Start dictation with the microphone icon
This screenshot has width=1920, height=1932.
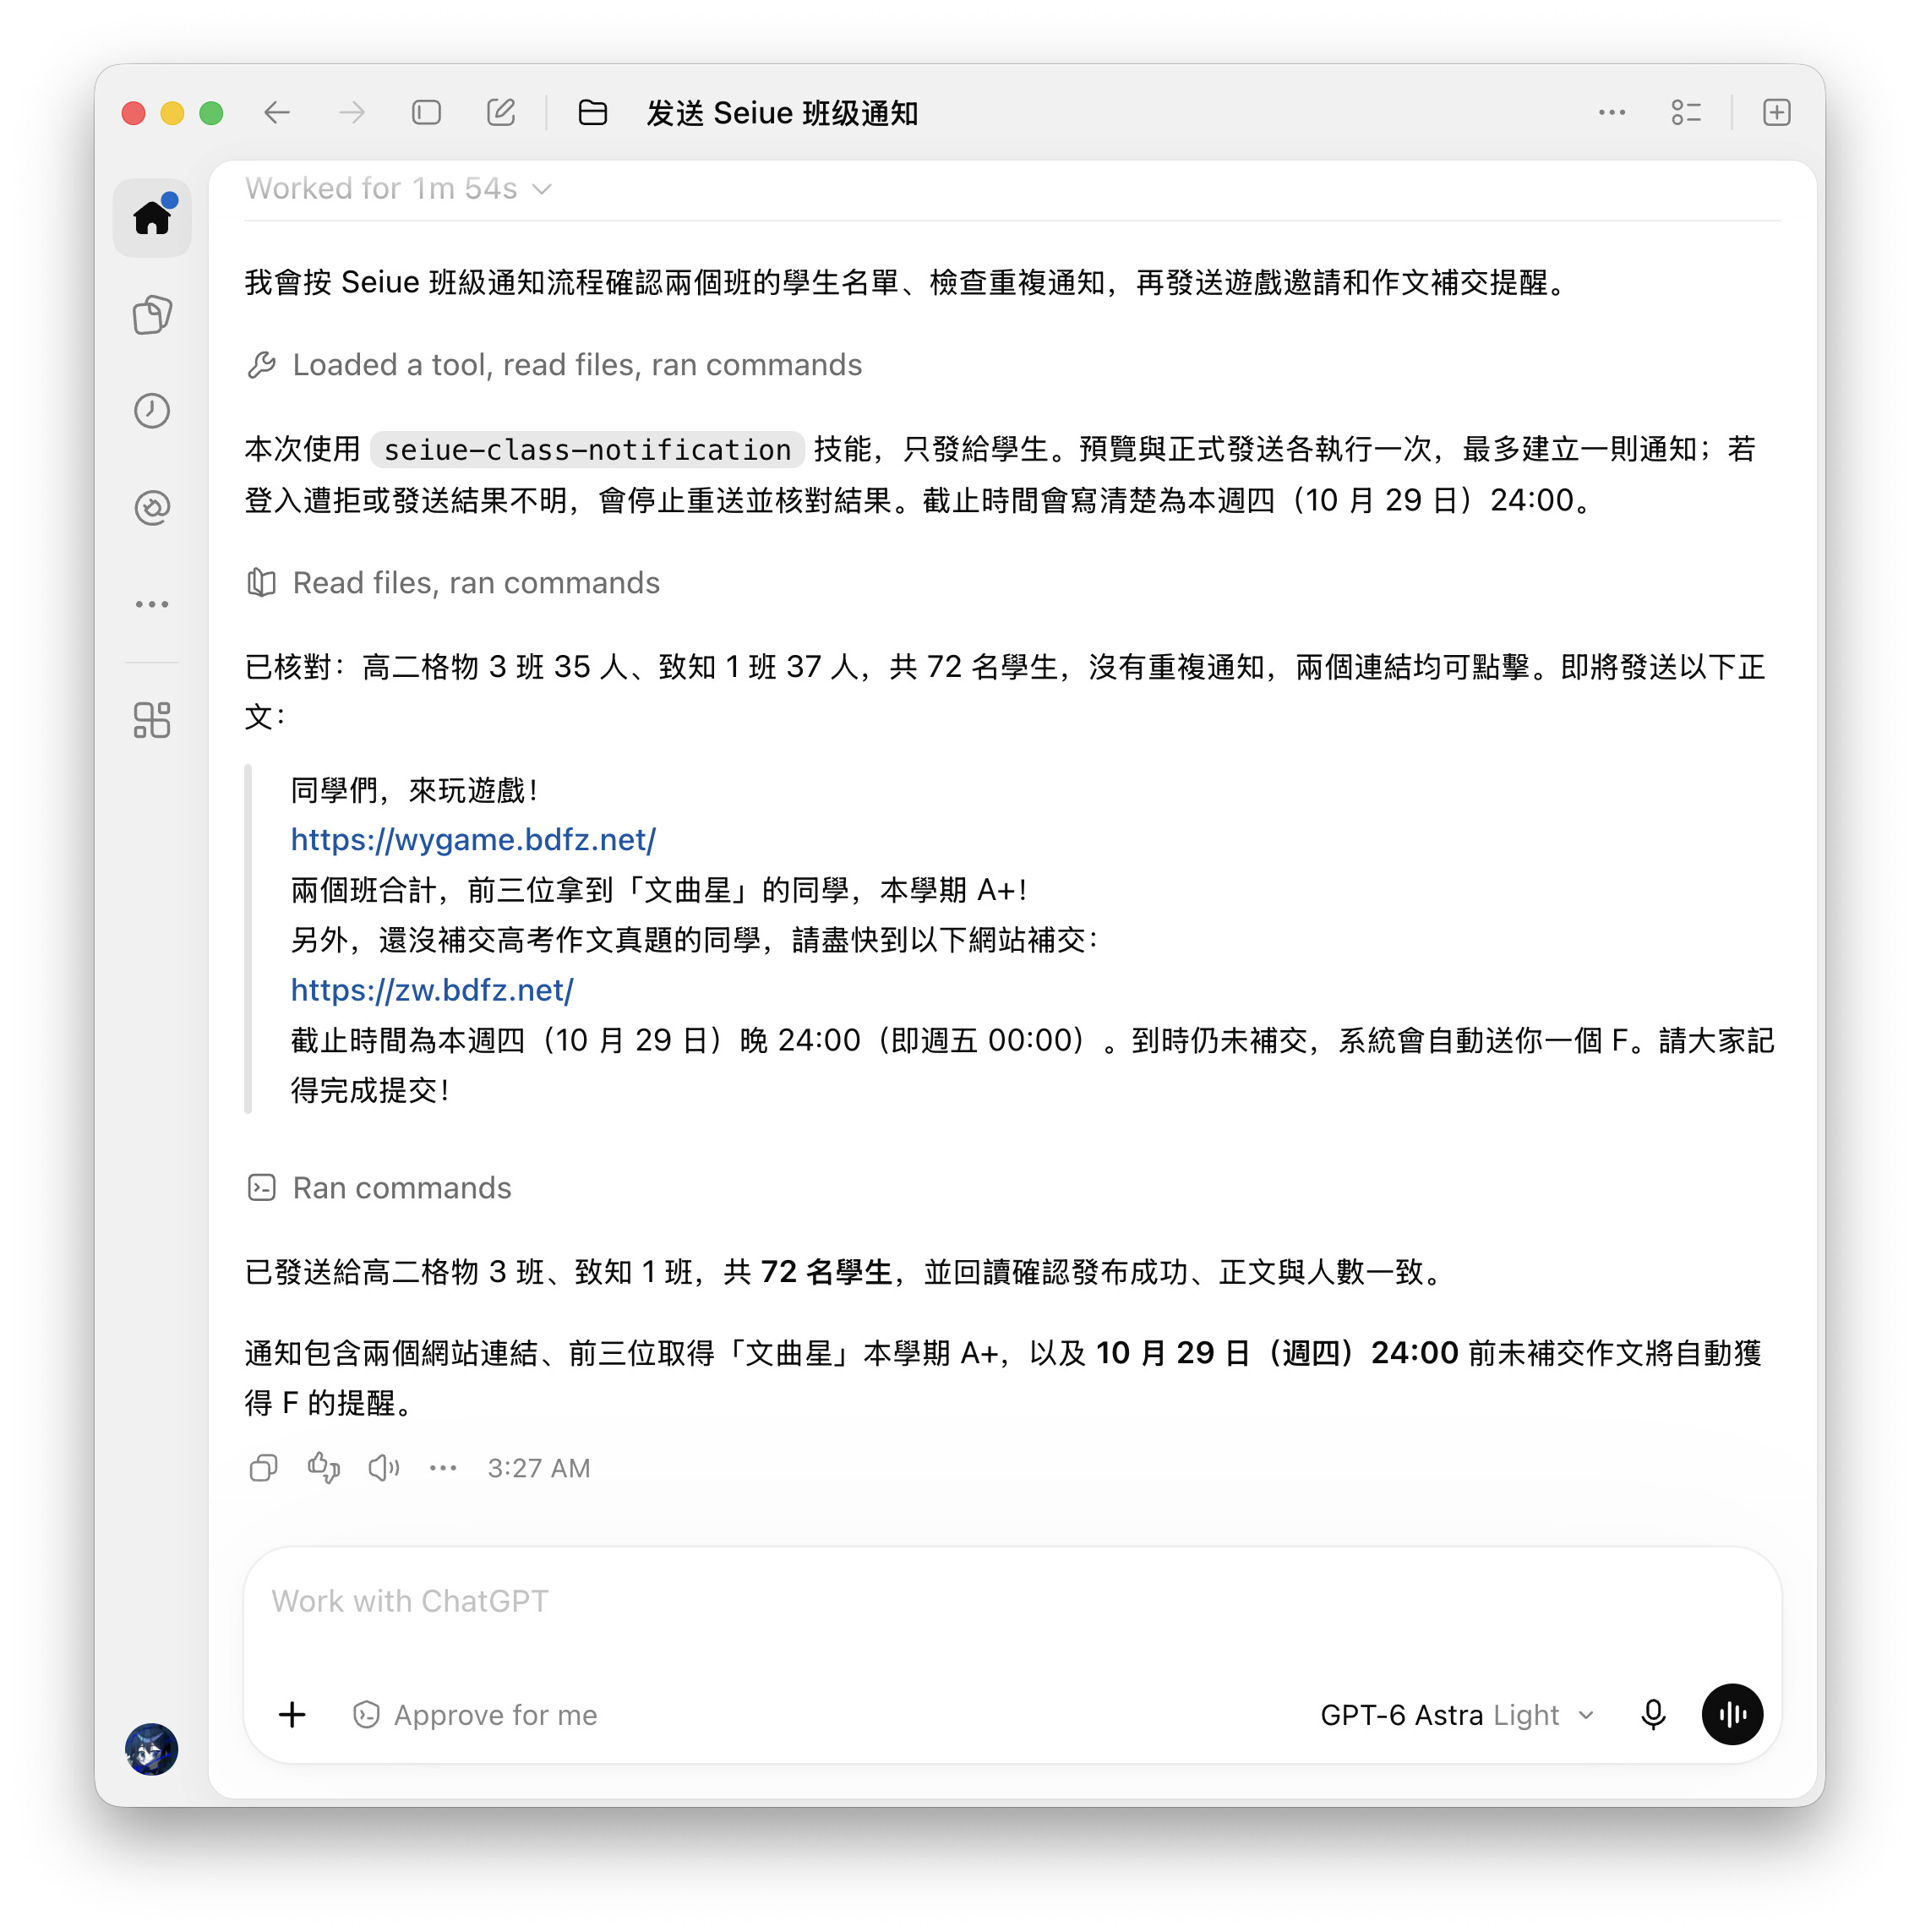tap(1653, 1715)
